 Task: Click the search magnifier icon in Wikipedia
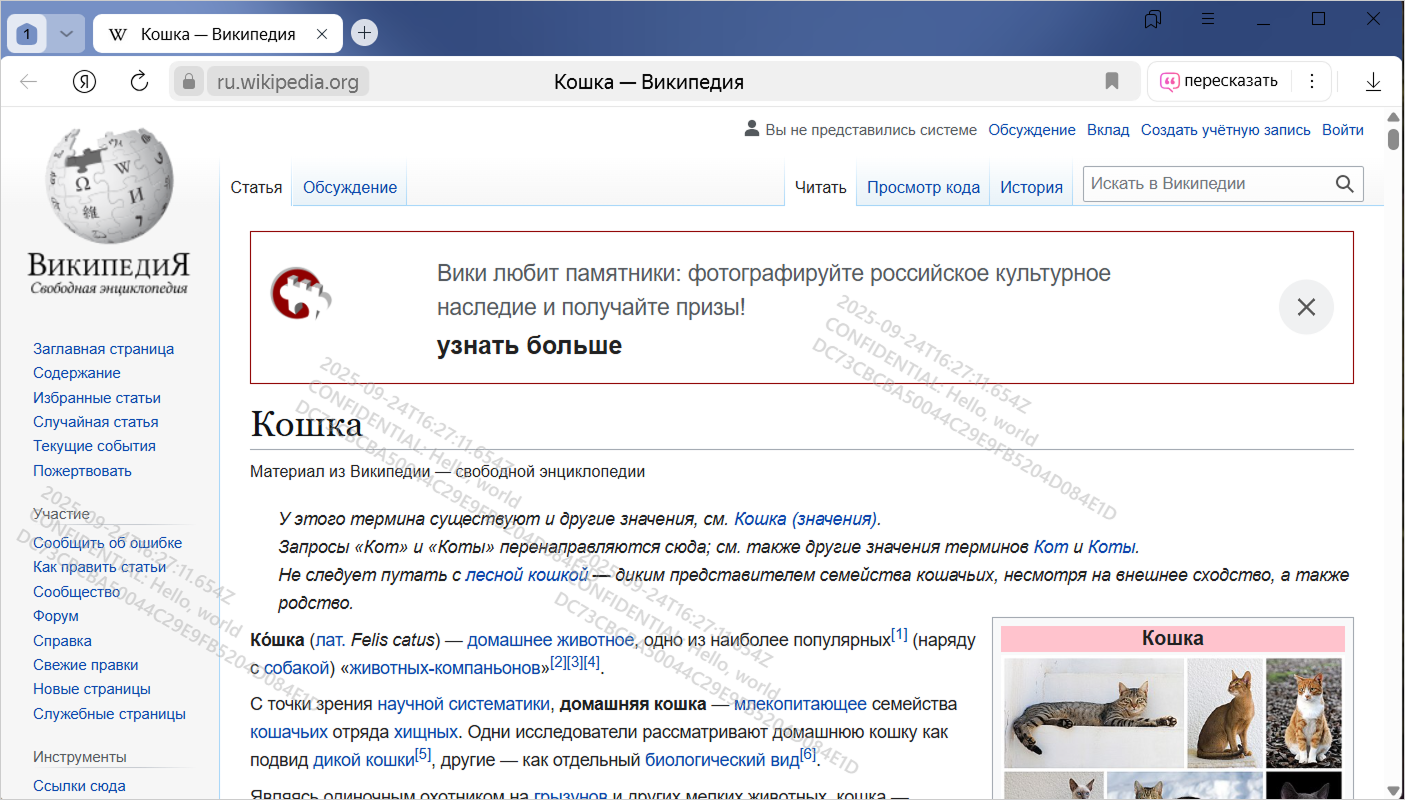1344,184
